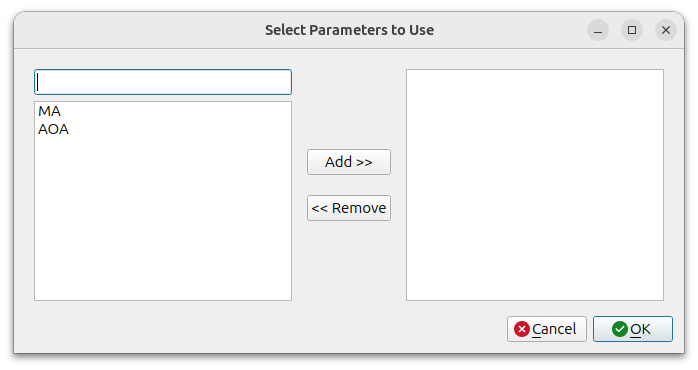Click the red X icon on Cancel
This screenshot has width=698, height=370.
tap(522, 329)
